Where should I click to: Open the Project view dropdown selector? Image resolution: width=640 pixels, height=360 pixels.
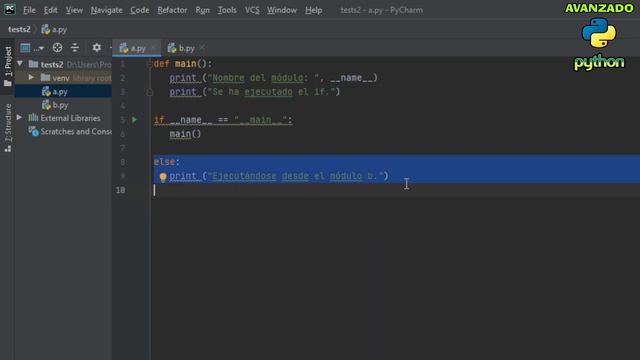[x=32, y=48]
